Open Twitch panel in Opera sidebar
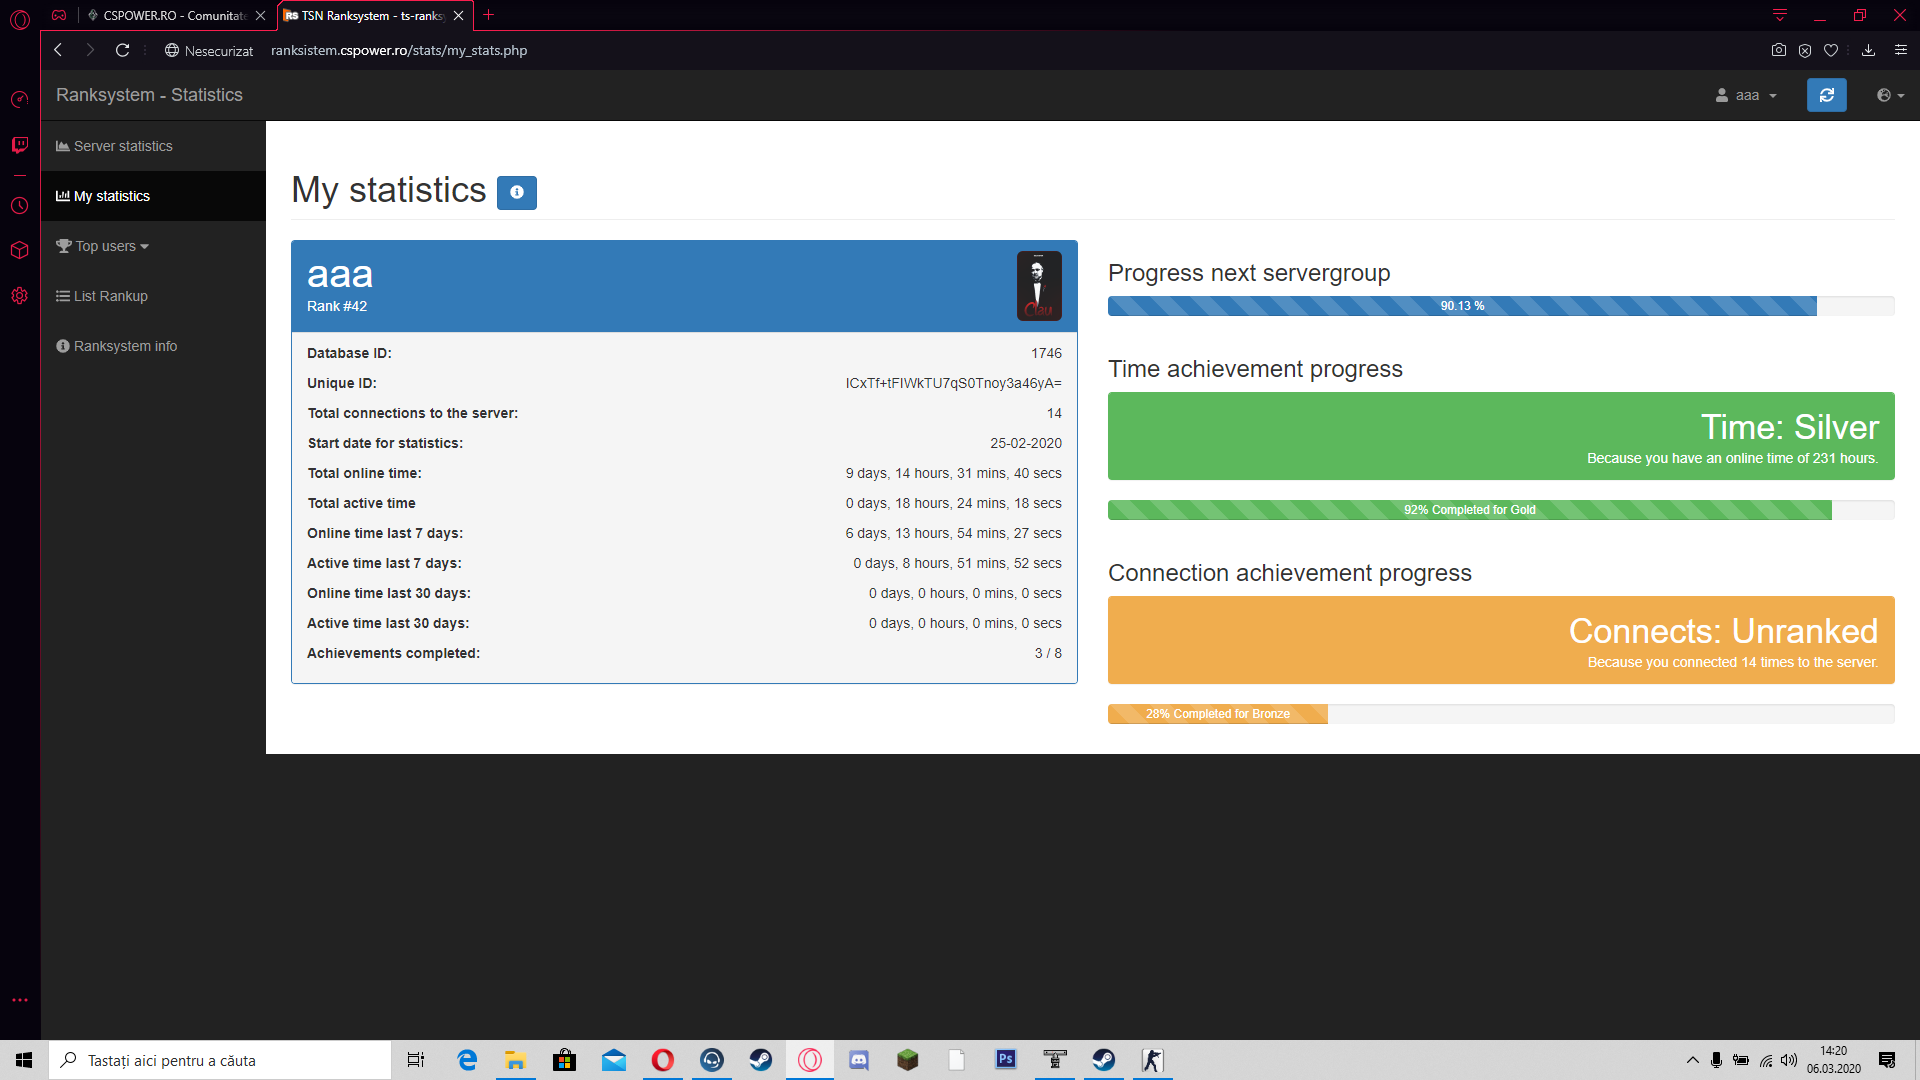This screenshot has height=1080, width=1920. tap(19, 146)
